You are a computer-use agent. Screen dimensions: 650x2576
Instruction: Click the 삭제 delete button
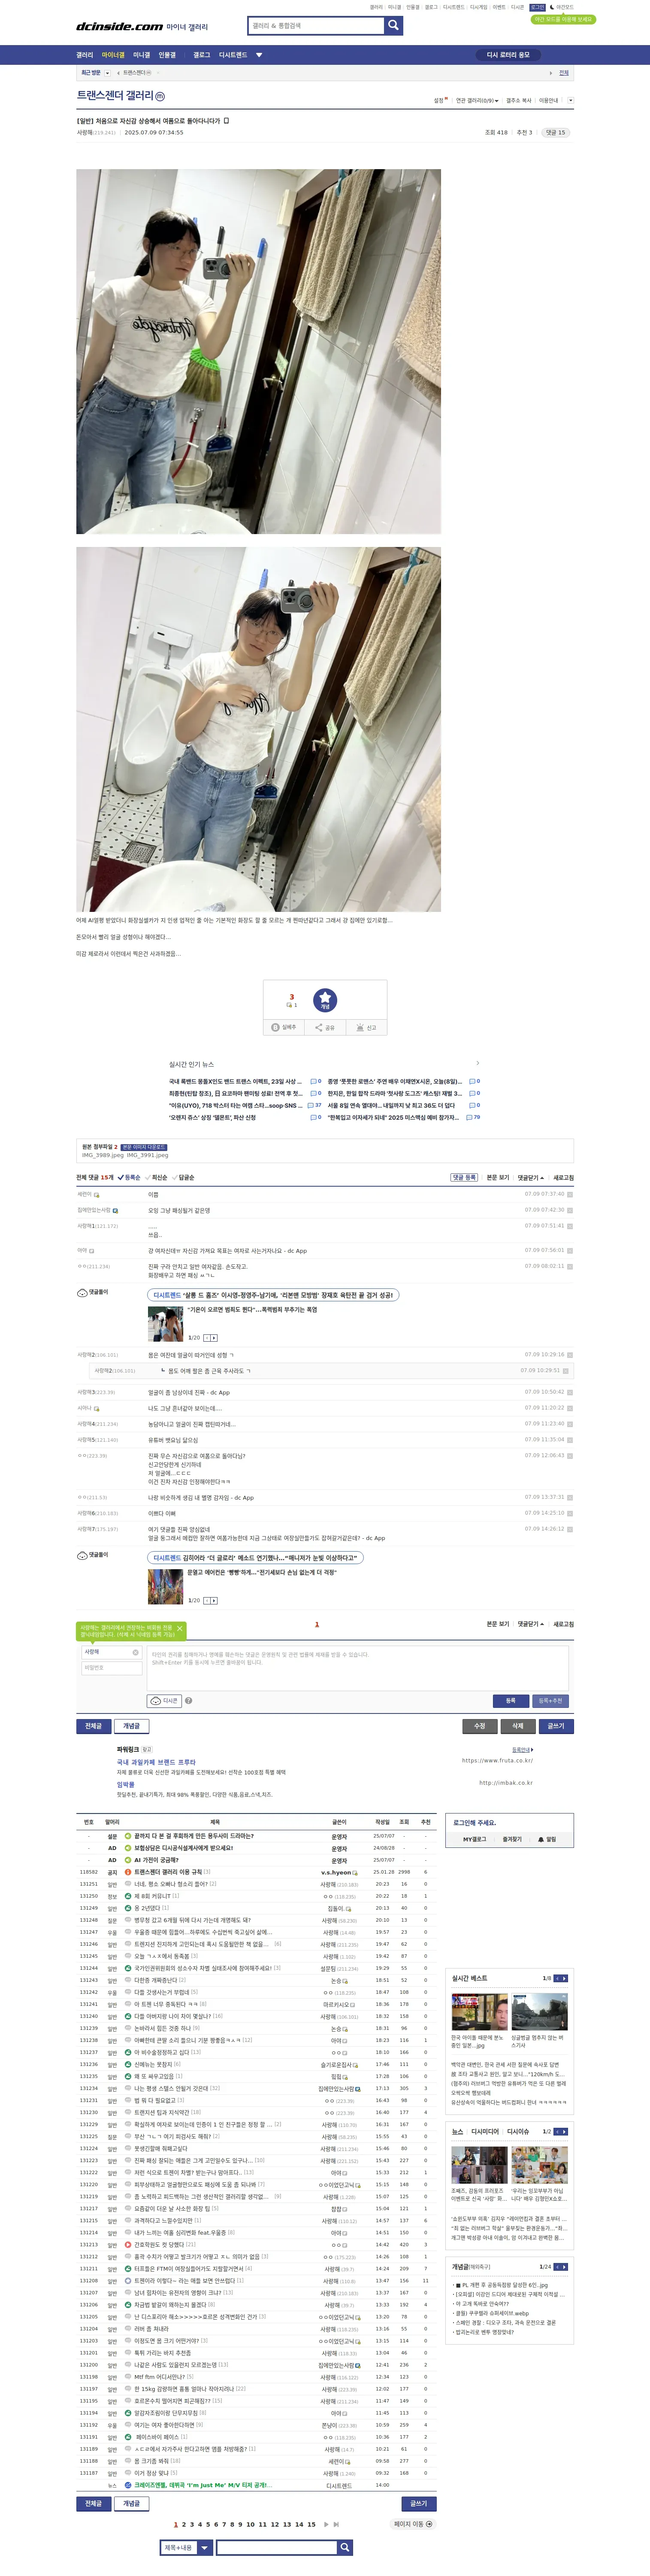tap(517, 1726)
